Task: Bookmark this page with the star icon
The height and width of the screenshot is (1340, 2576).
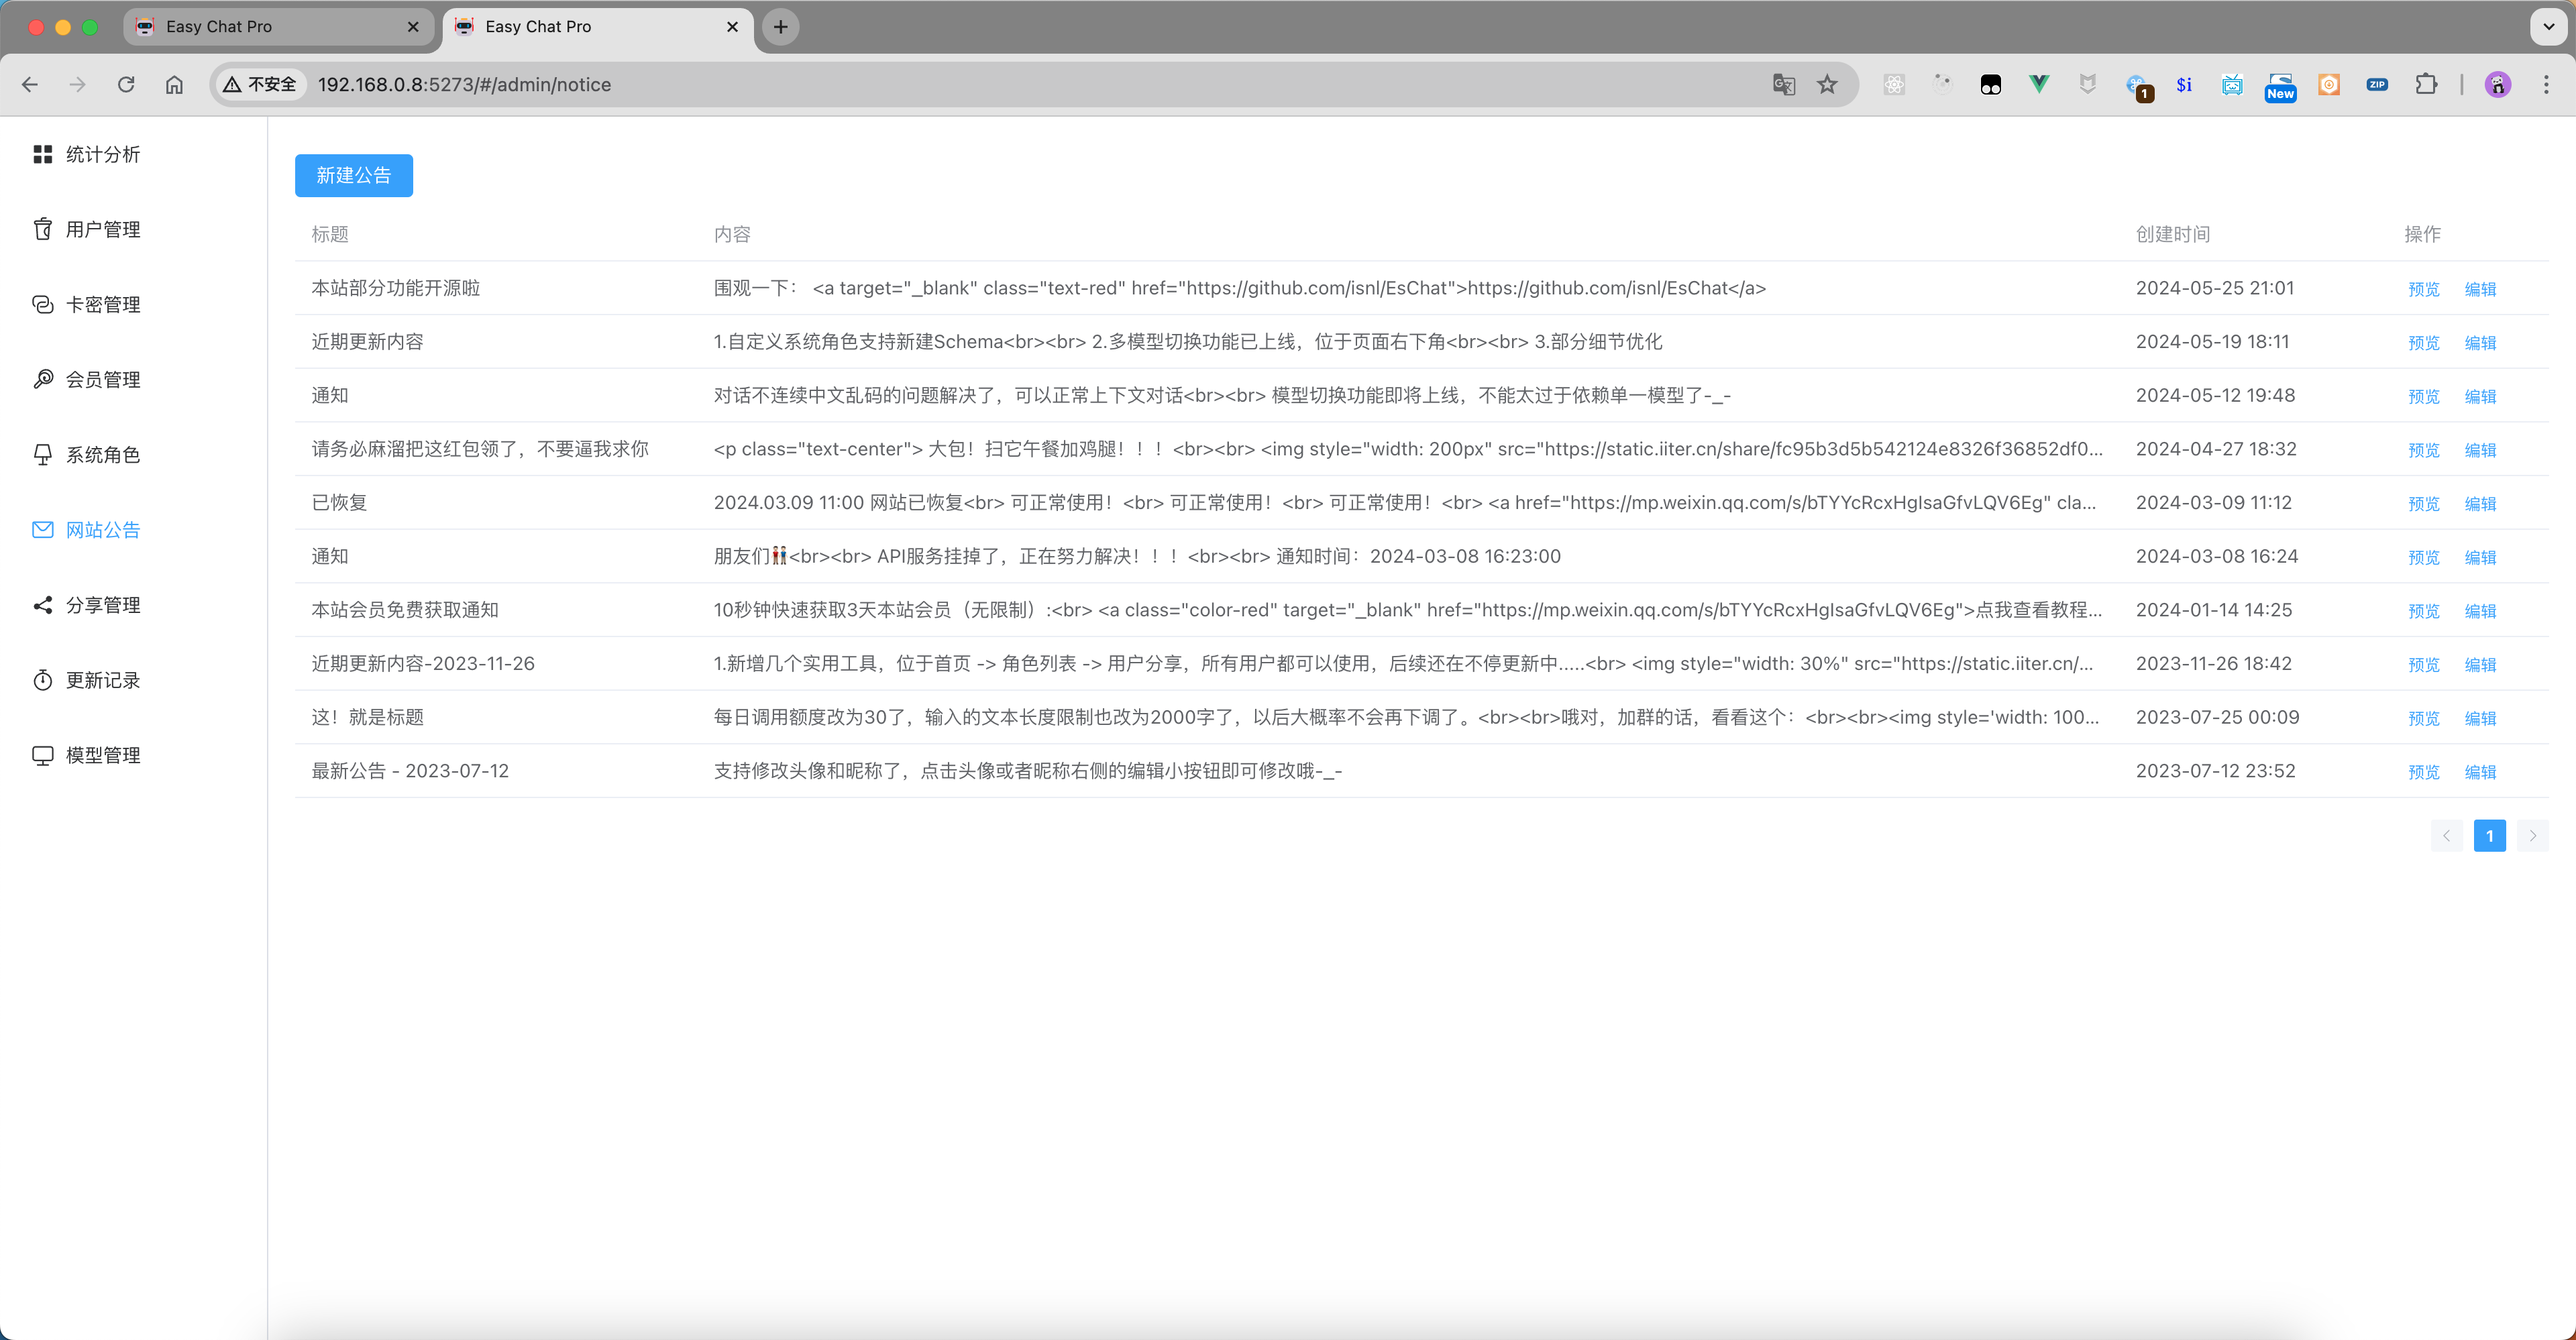Action: pyautogui.click(x=1827, y=84)
